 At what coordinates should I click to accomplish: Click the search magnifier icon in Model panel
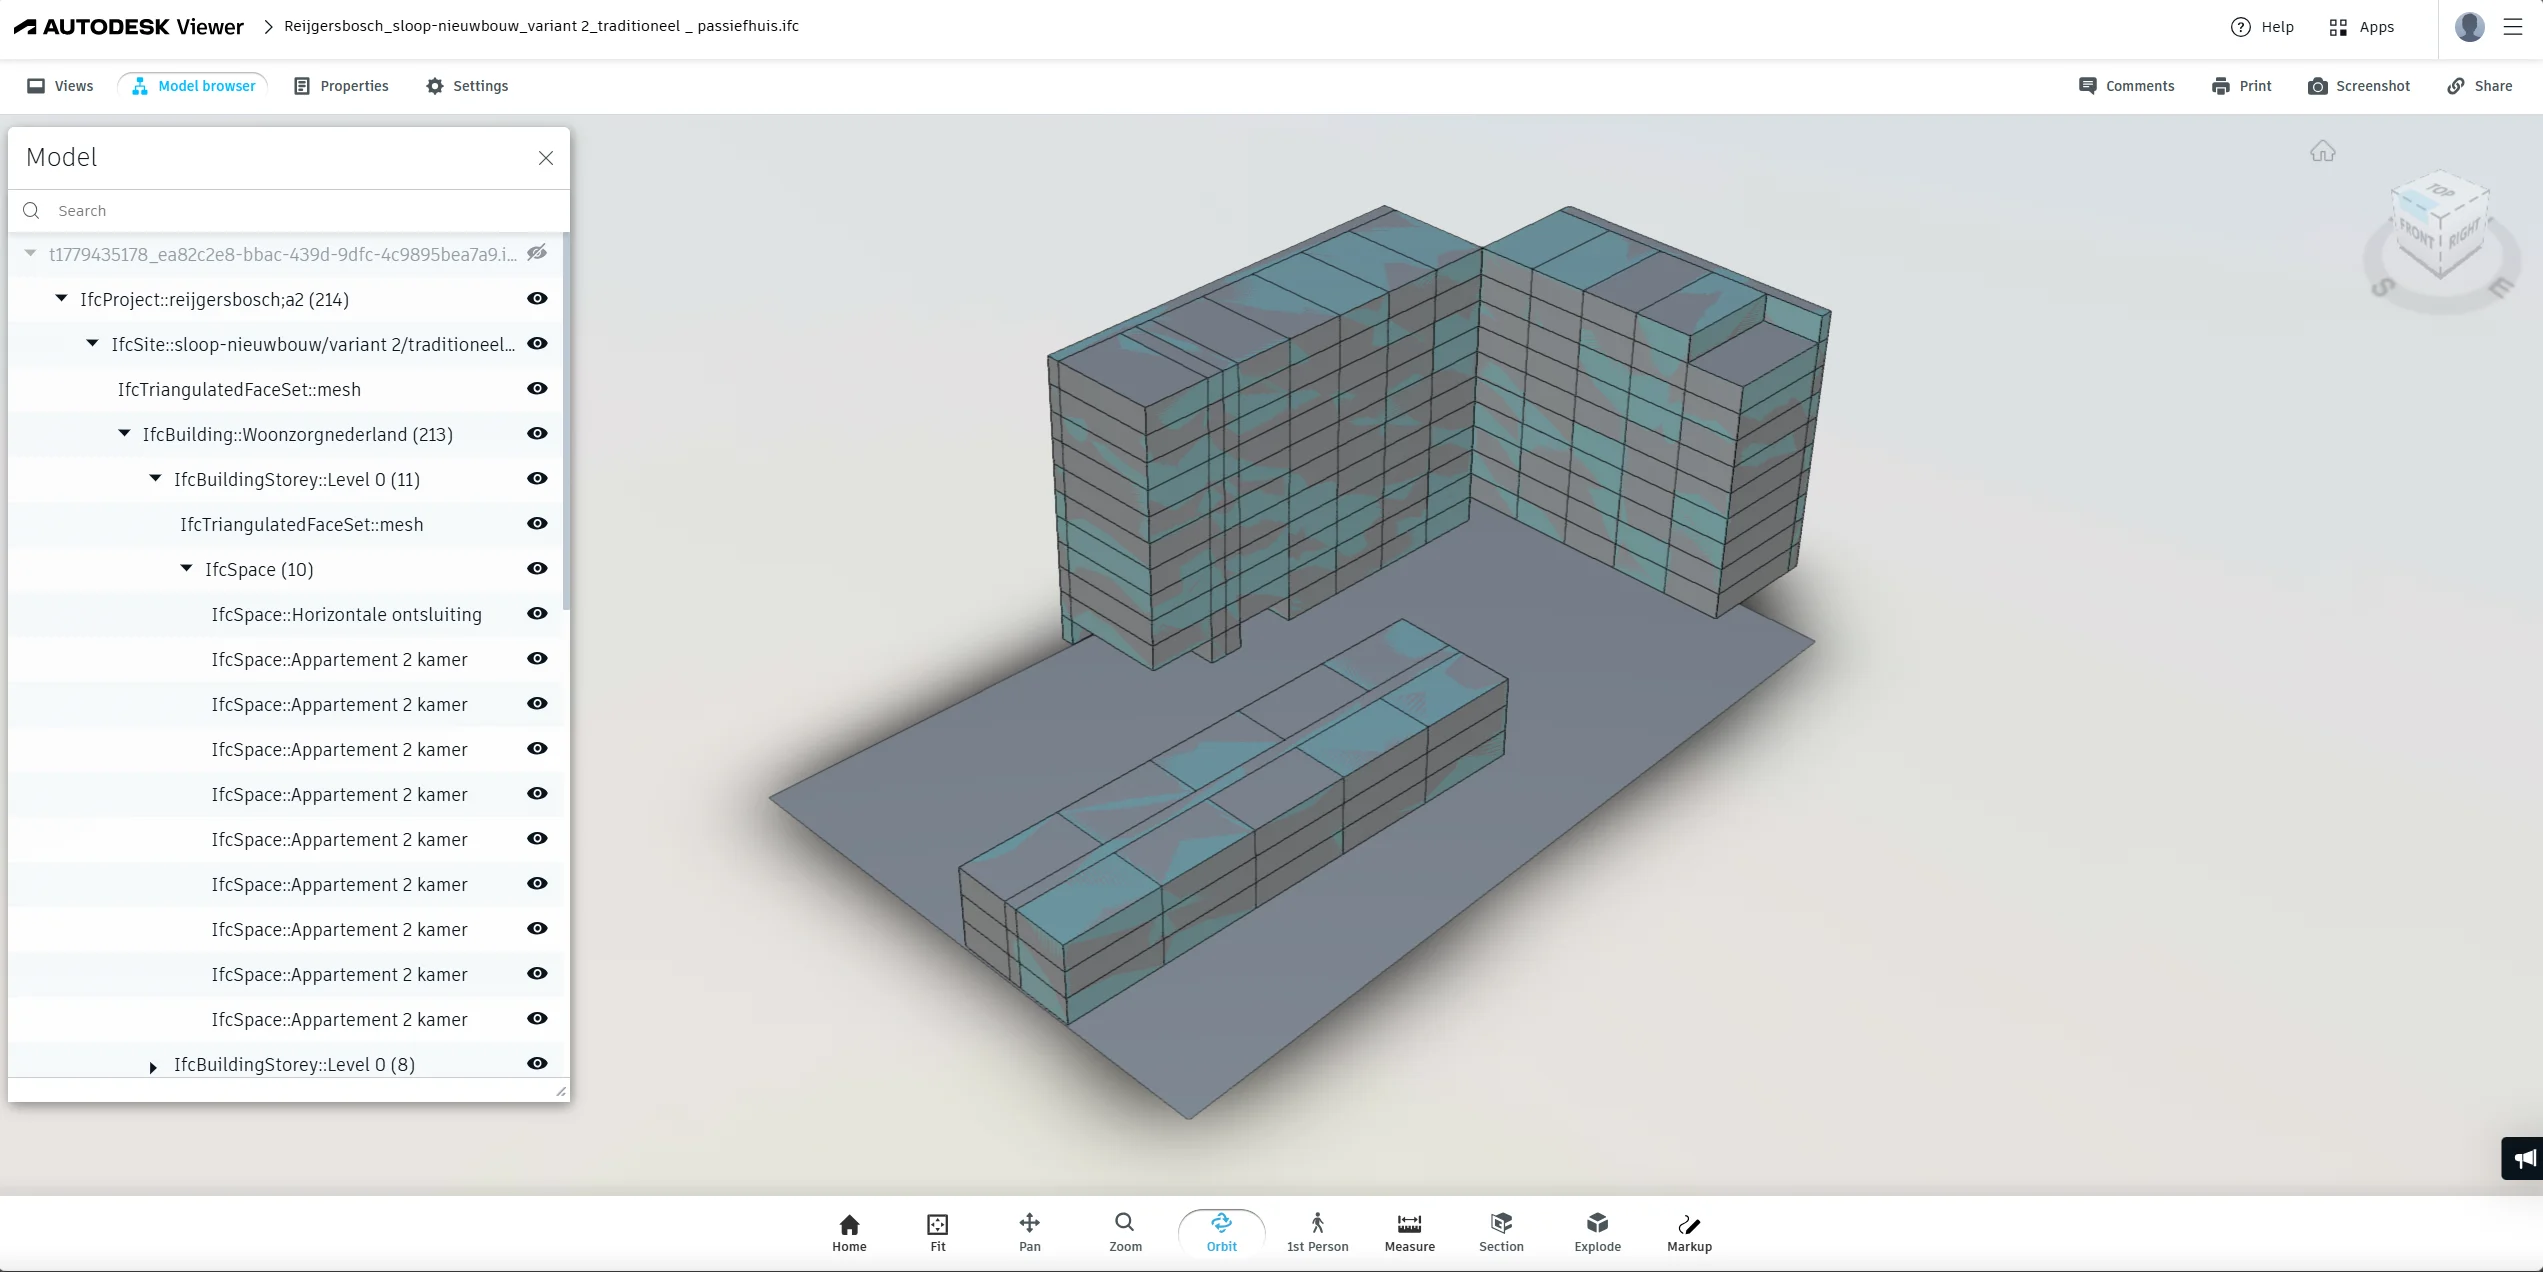pos(31,211)
